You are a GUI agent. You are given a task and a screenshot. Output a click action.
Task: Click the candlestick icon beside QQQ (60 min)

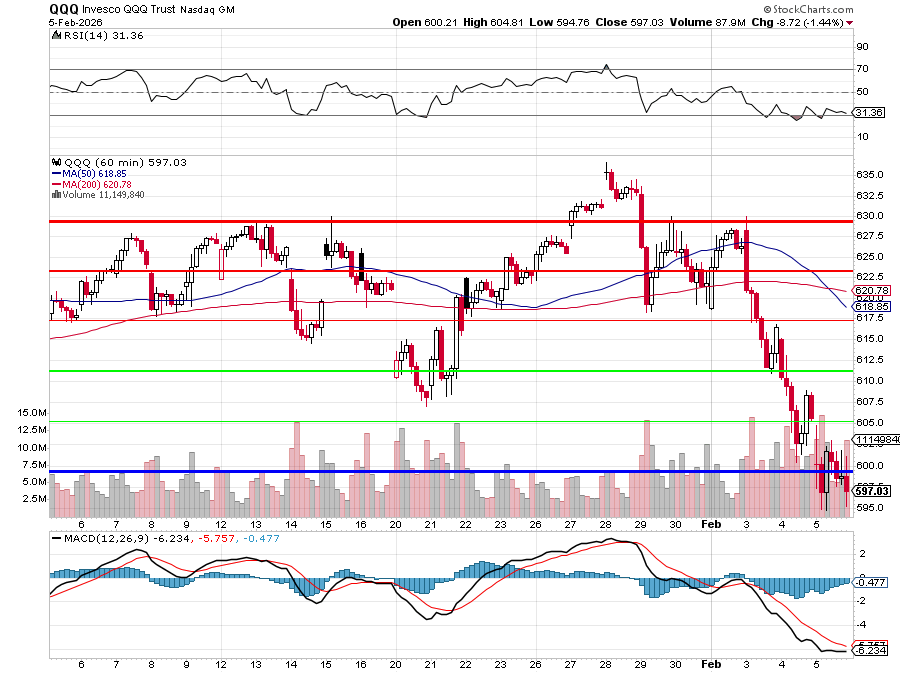[55, 162]
